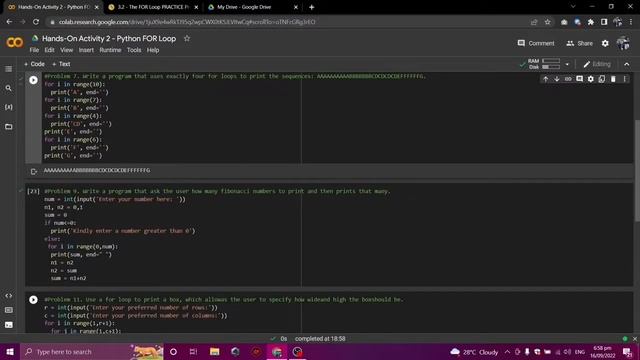The width and height of the screenshot is (640, 360).
Task: Click the notebook title Hands-On Activity 2
Action: tap(109, 38)
